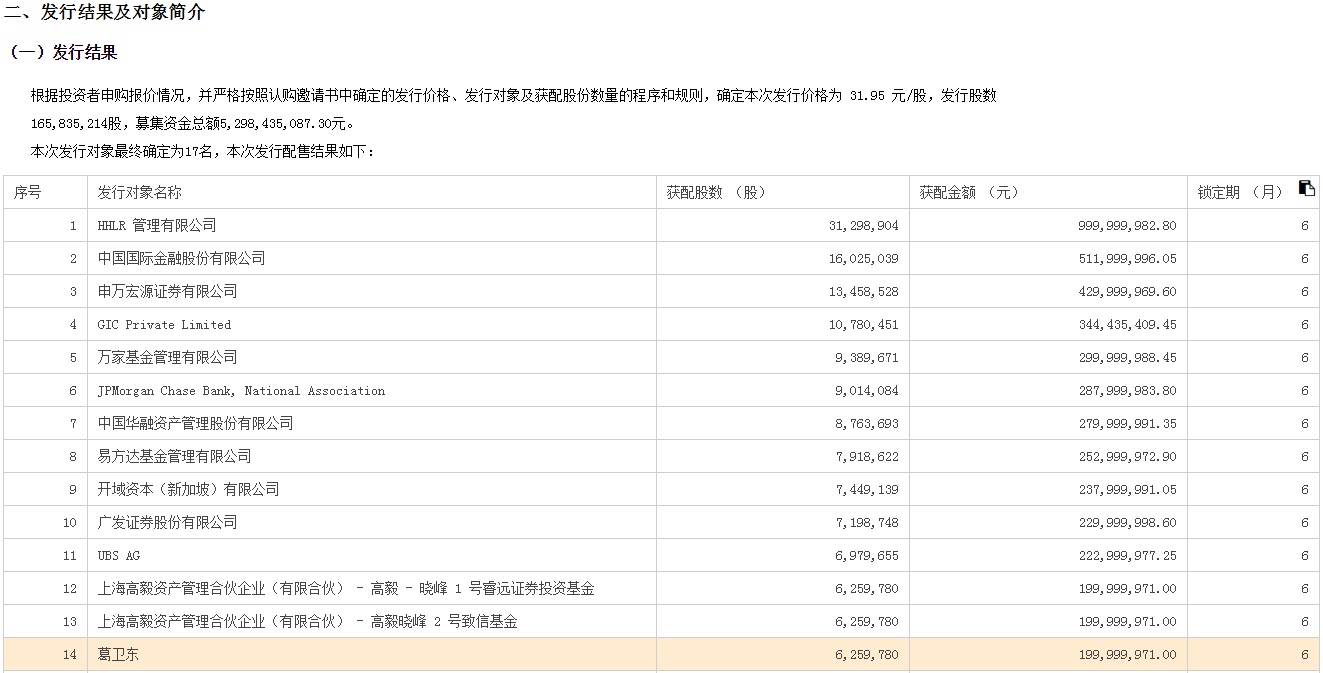Click the 锁定期（月）column header
The height and width of the screenshot is (673, 1323).
pyautogui.click(x=1253, y=193)
